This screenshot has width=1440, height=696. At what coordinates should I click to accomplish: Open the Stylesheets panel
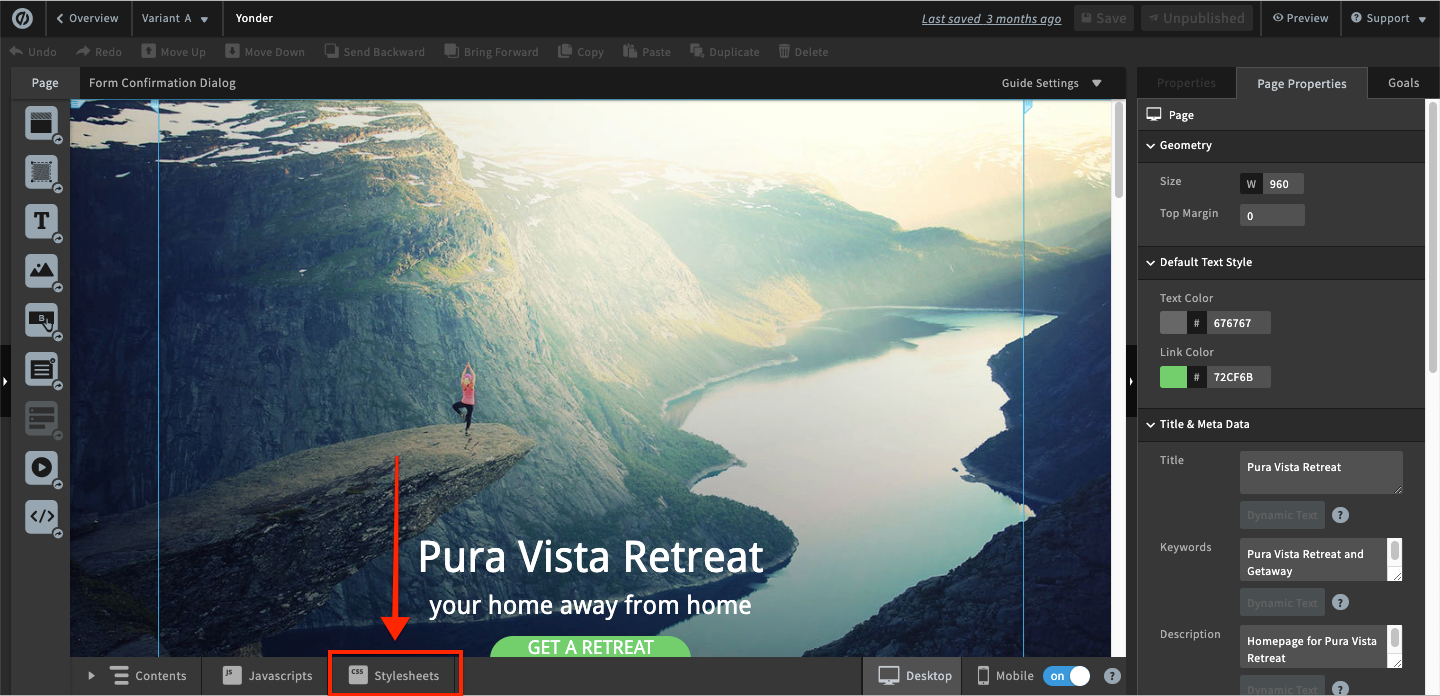pyautogui.click(x=395, y=676)
